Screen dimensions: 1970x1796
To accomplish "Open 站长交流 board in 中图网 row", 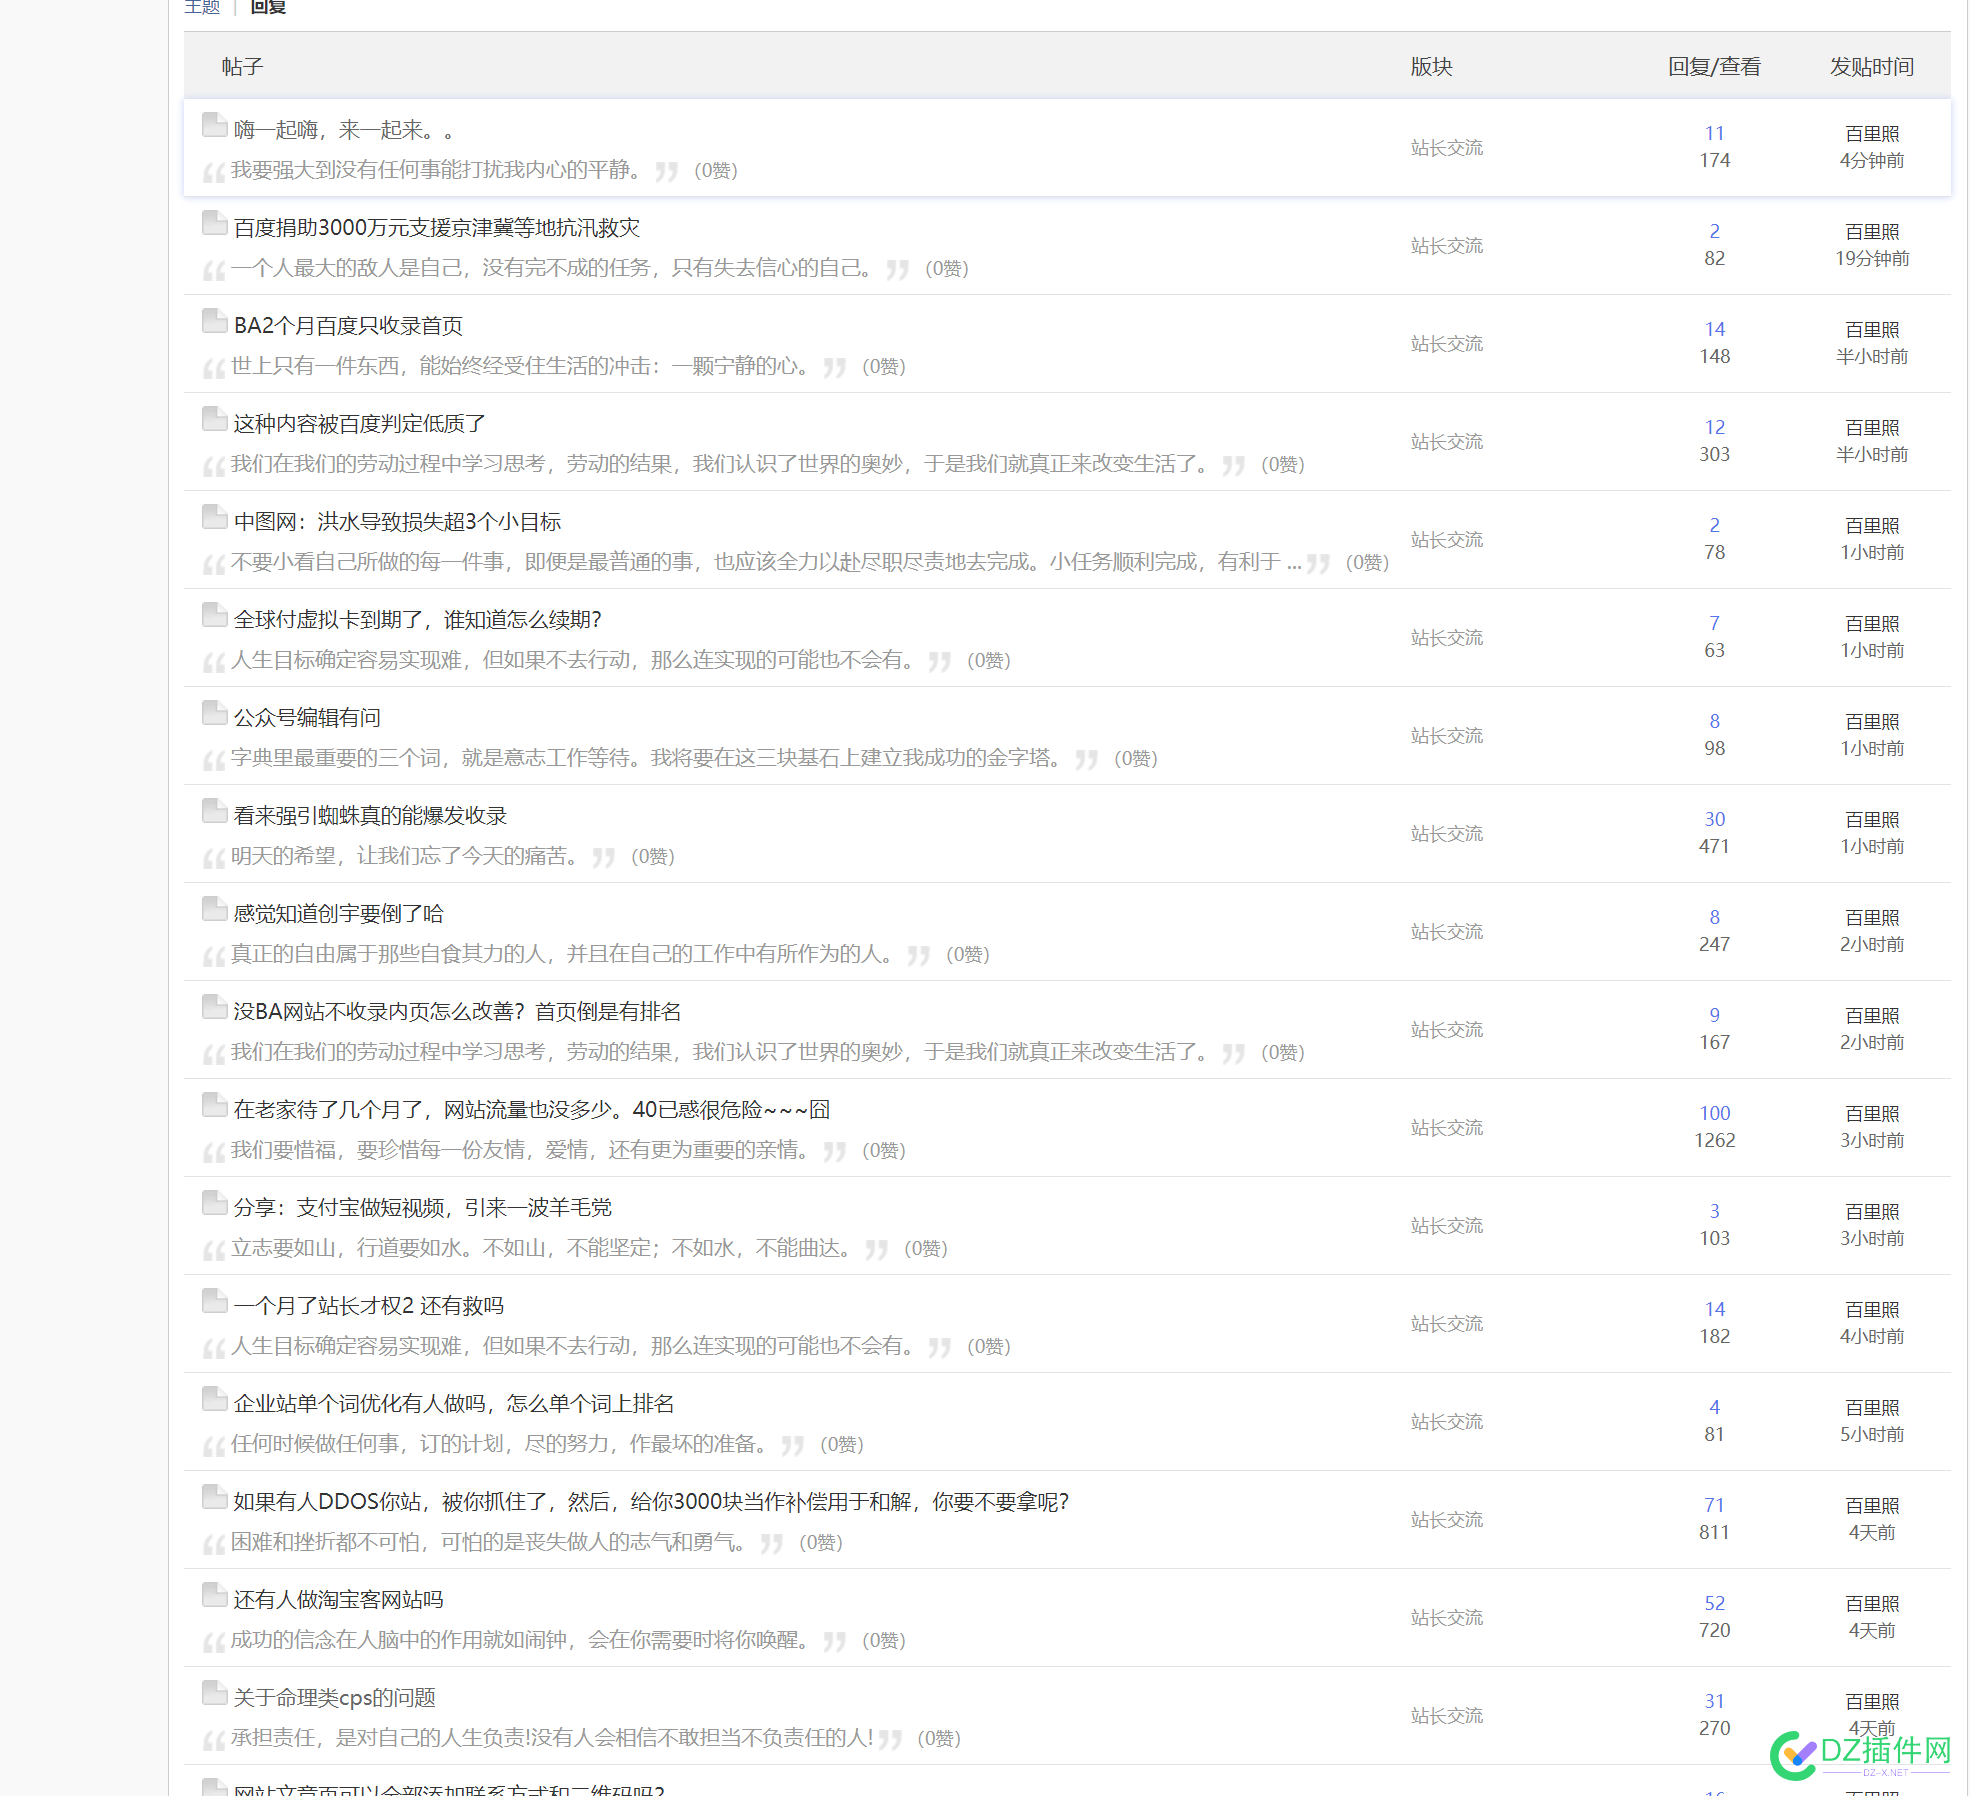I will pyautogui.click(x=1447, y=540).
